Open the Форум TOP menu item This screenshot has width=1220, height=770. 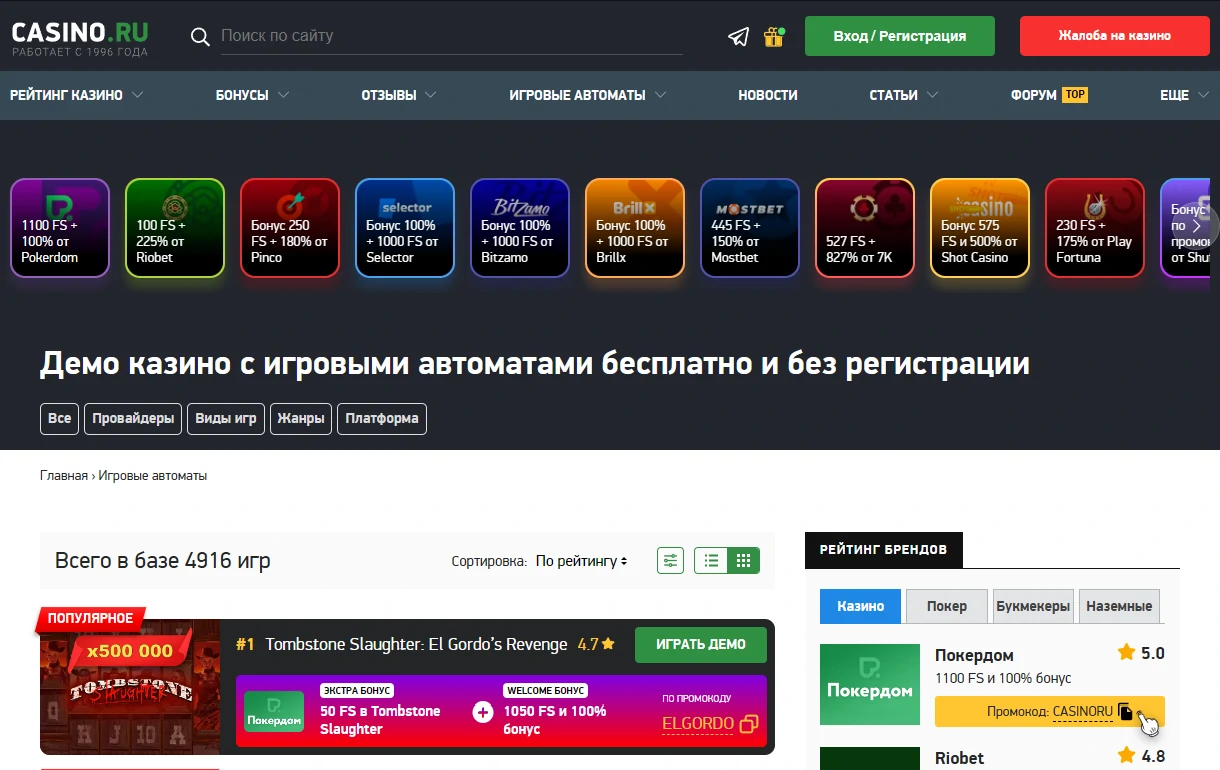coord(1049,95)
